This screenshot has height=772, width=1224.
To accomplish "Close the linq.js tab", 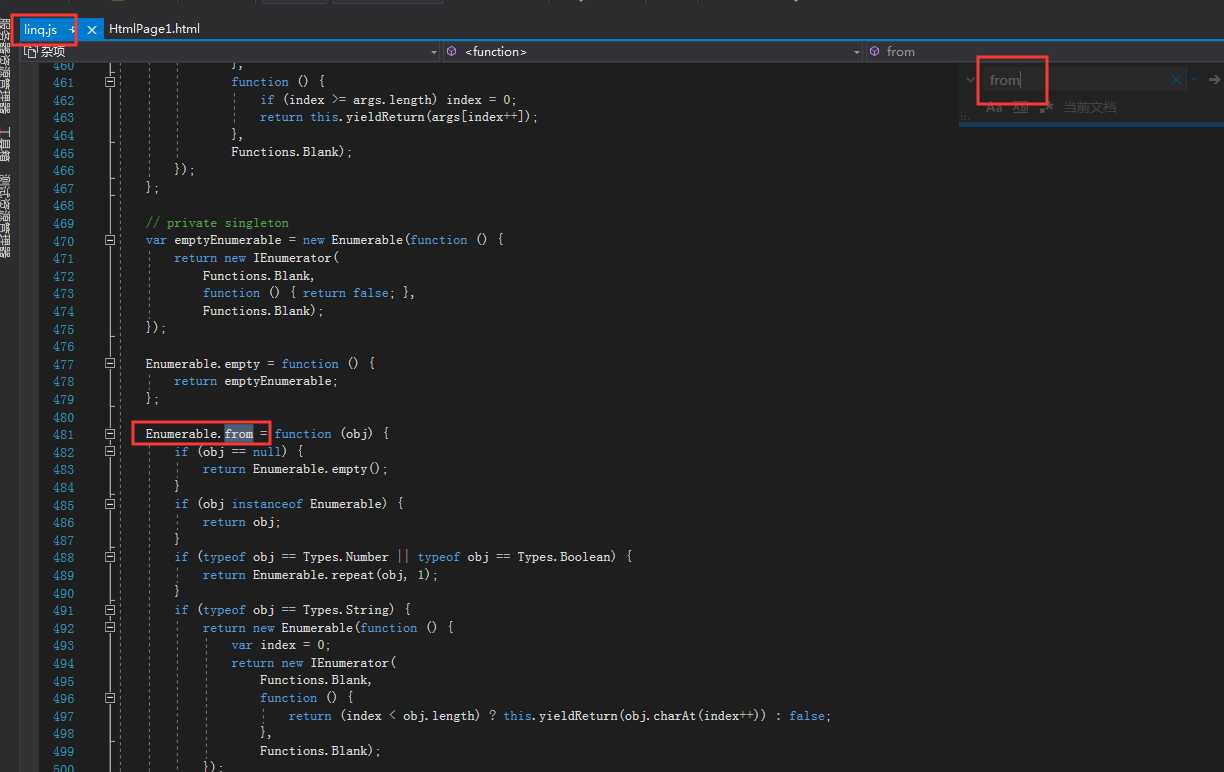I will point(92,30).
